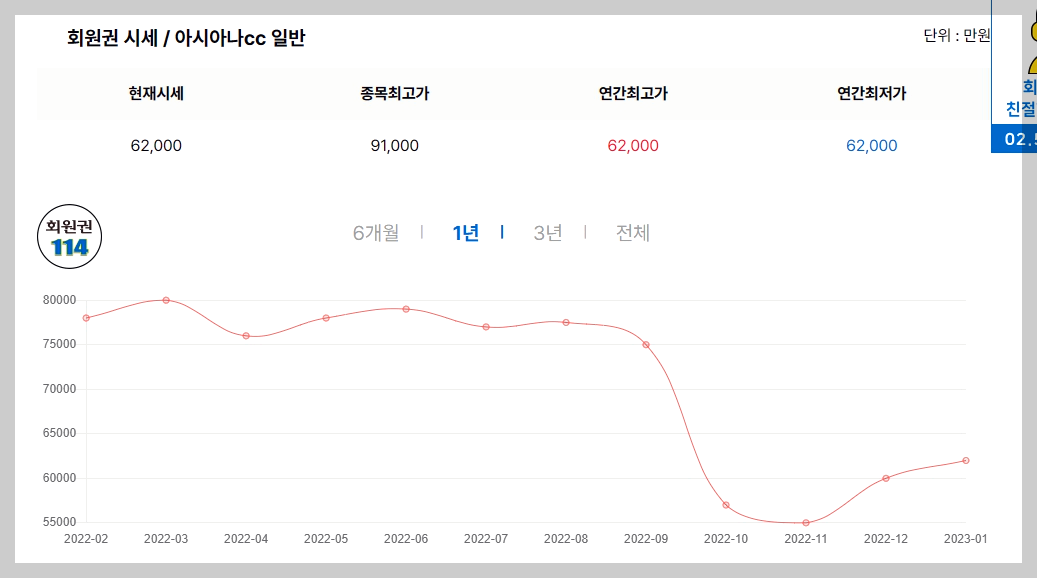1037x578 pixels.
Task: Click the 연간최저가 column header
Action: click(x=872, y=93)
